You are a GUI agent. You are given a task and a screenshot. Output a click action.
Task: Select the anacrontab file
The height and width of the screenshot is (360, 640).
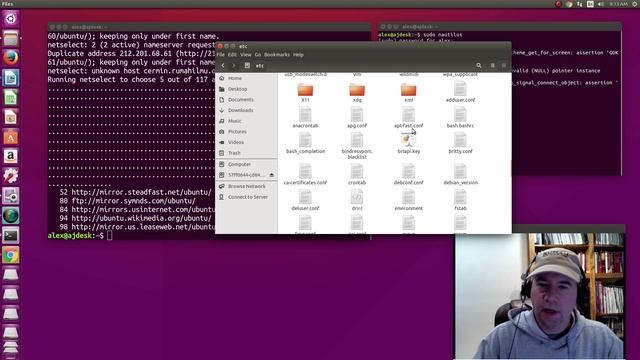click(x=305, y=118)
